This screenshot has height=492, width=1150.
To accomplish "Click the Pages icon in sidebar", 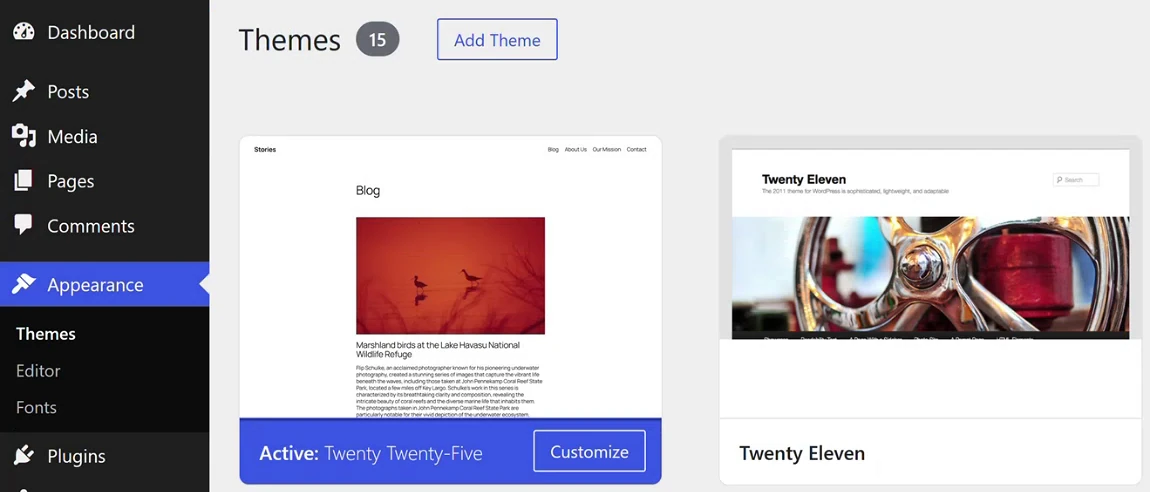I will click(x=23, y=181).
